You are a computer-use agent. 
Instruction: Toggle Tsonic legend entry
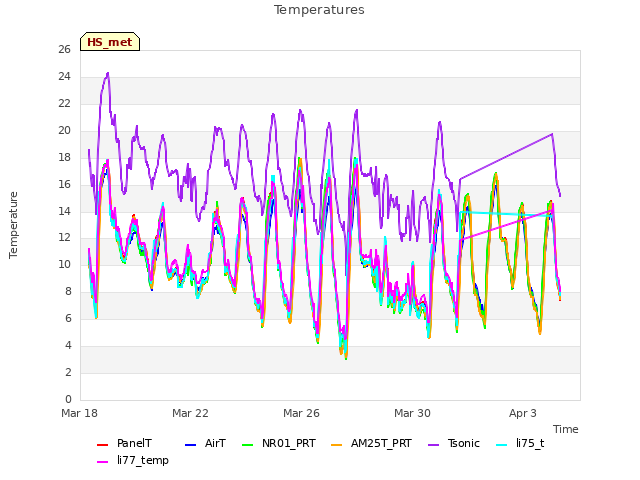click(453, 444)
